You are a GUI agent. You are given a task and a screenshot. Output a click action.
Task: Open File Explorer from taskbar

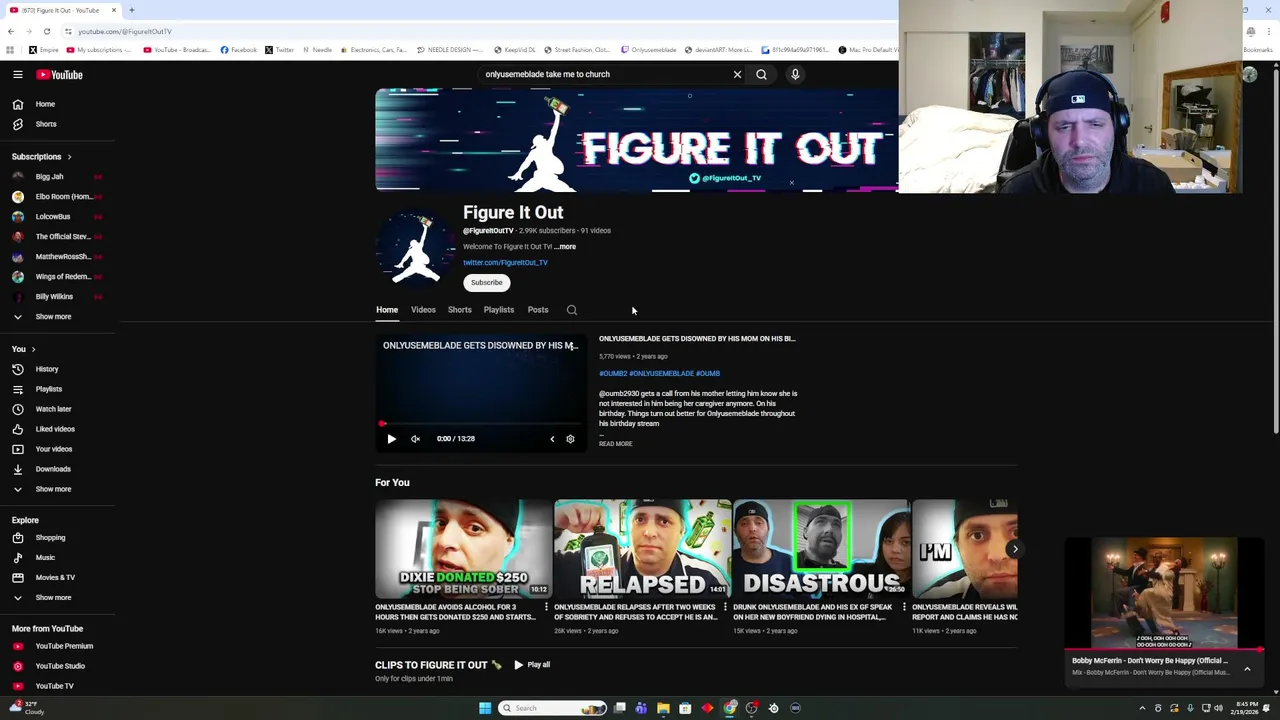coord(663,708)
